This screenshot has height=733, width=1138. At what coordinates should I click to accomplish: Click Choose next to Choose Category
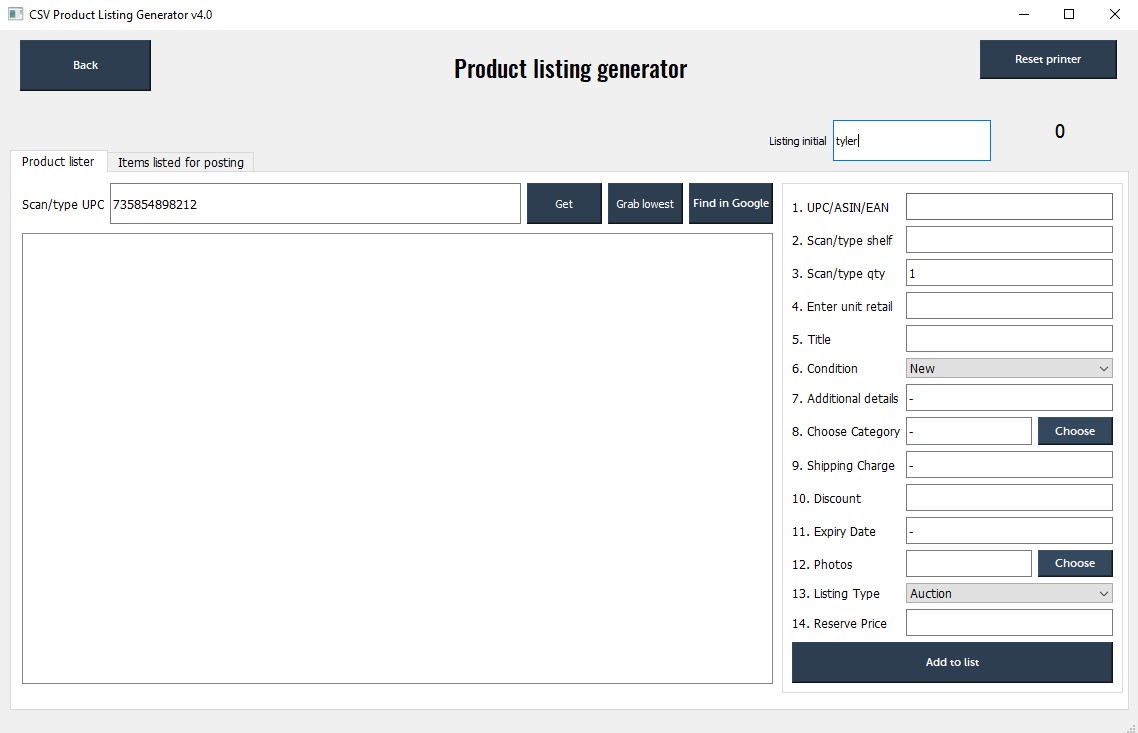[x=1074, y=430]
